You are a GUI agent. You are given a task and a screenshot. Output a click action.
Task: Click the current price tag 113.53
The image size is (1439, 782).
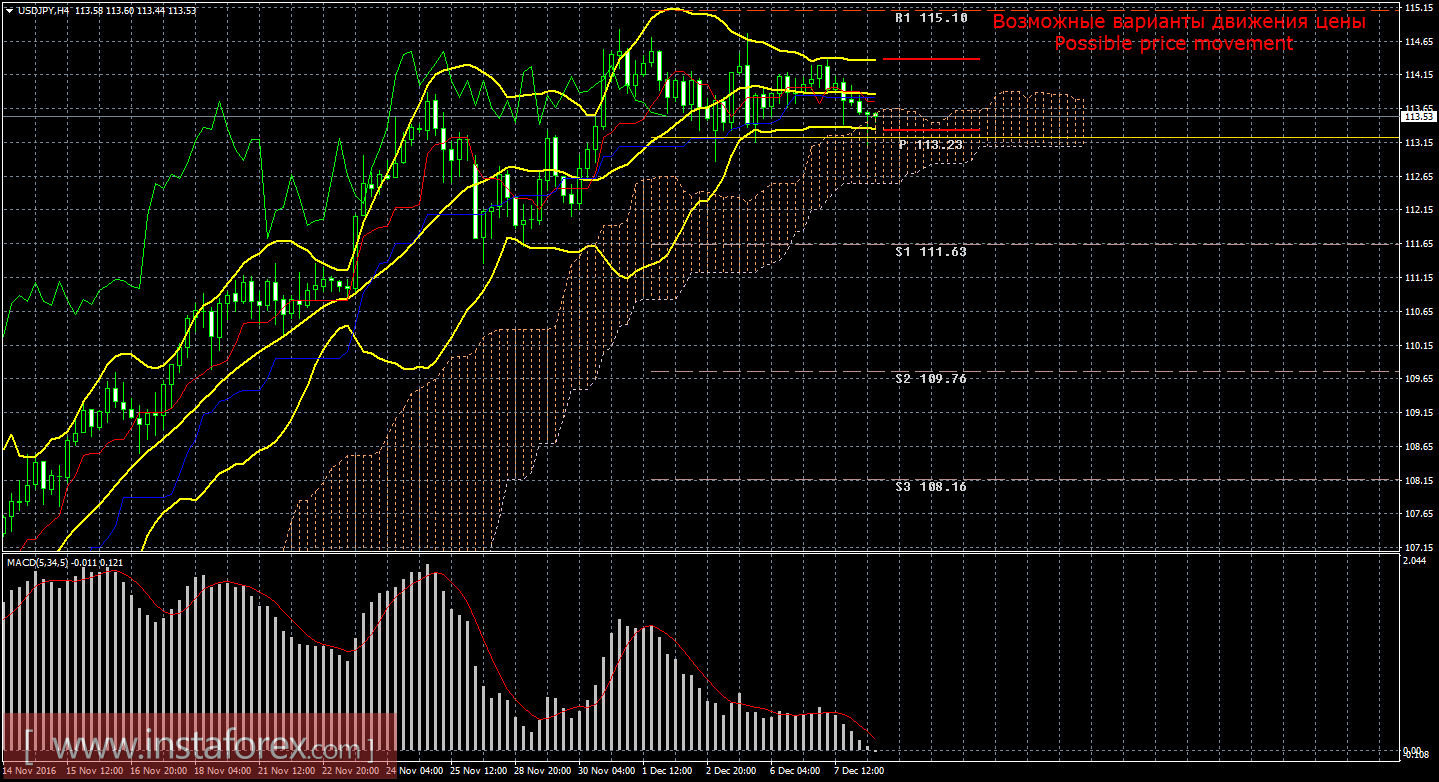coord(1415,117)
